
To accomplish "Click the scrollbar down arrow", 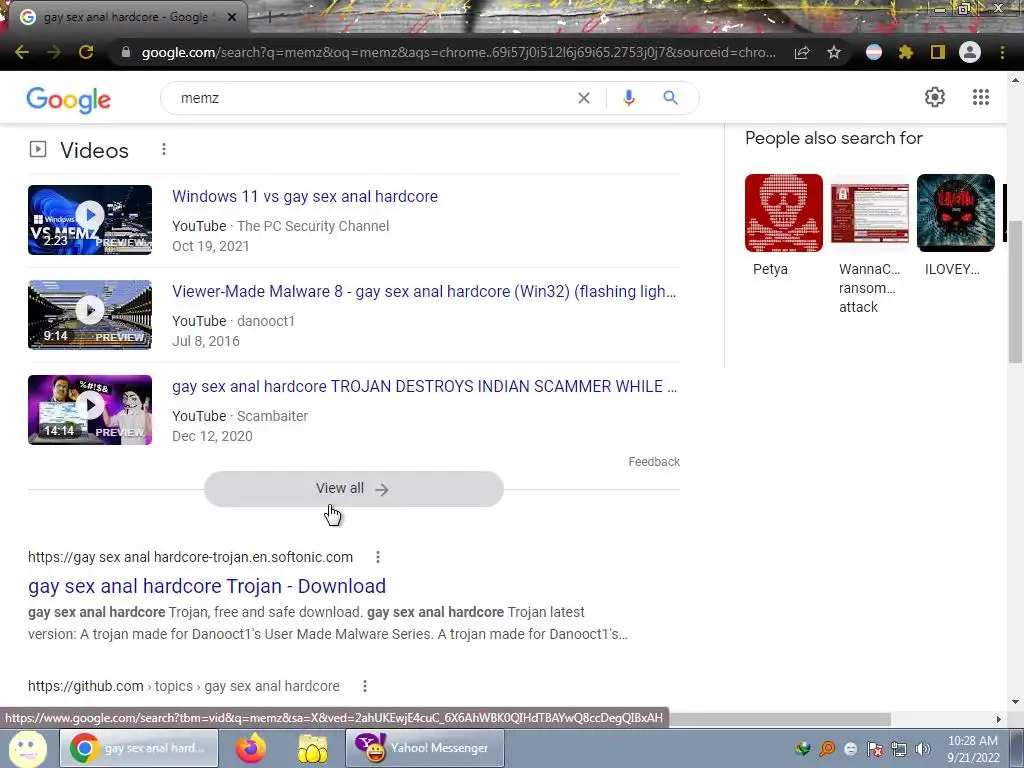I will coord(1015,702).
